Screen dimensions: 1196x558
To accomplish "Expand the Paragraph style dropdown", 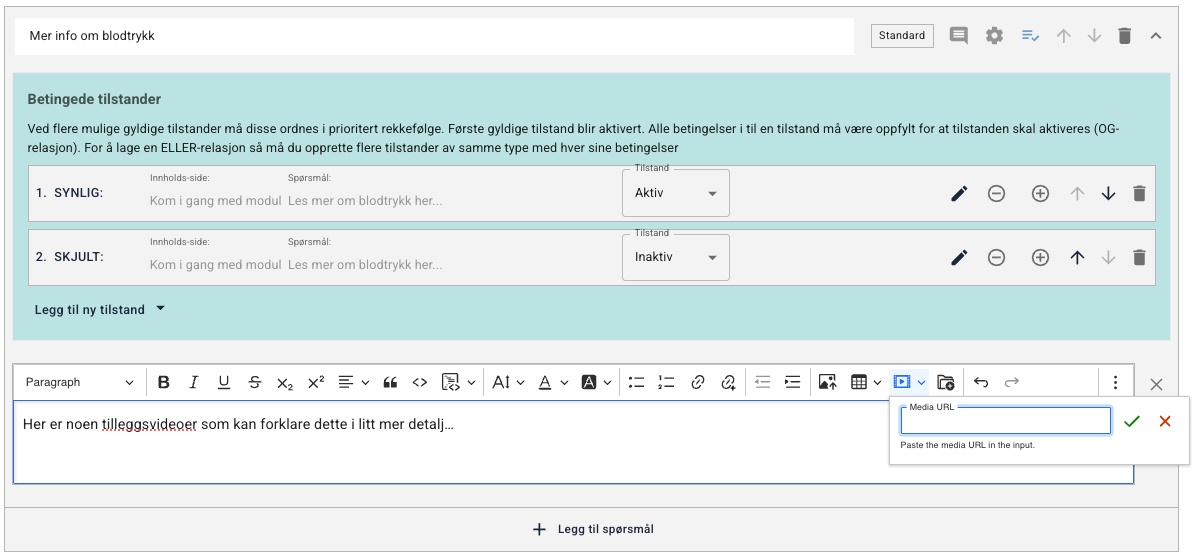I will tap(79, 383).
